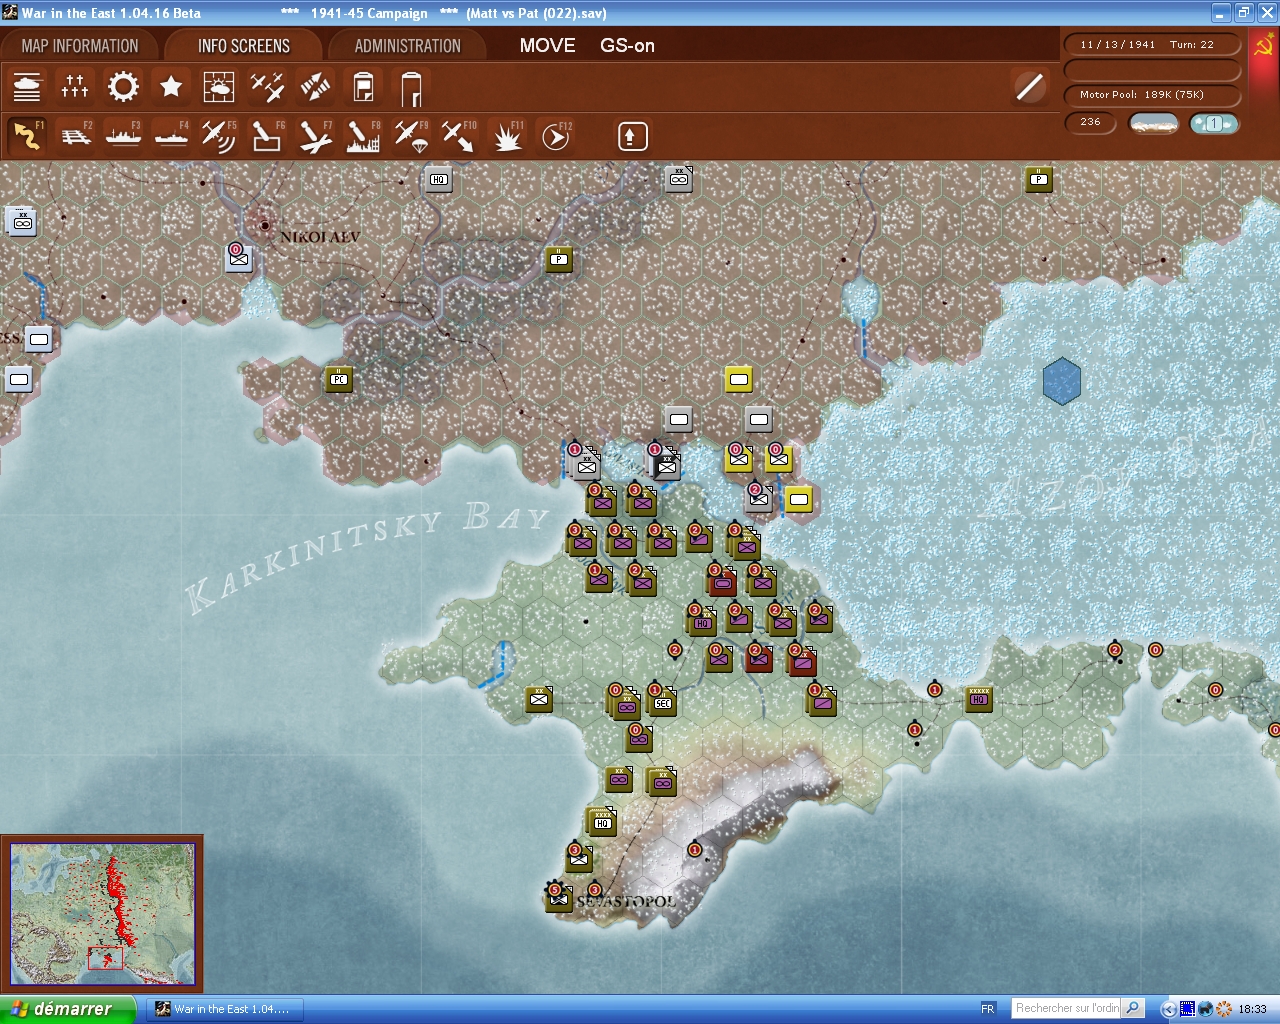Open the losses screen with grave crosses
Viewport: 1280px width, 1024px height.
coord(75,87)
